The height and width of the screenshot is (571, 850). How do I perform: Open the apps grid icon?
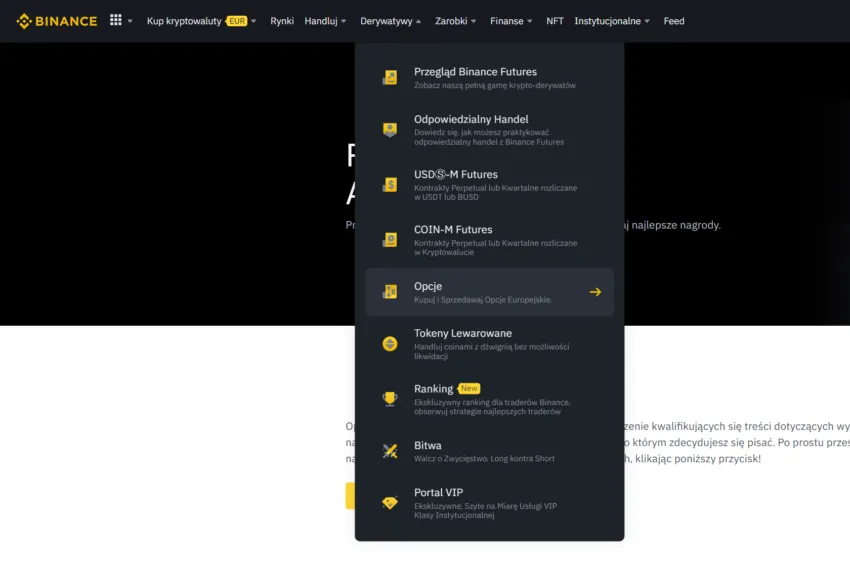pyautogui.click(x=115, y=20)
